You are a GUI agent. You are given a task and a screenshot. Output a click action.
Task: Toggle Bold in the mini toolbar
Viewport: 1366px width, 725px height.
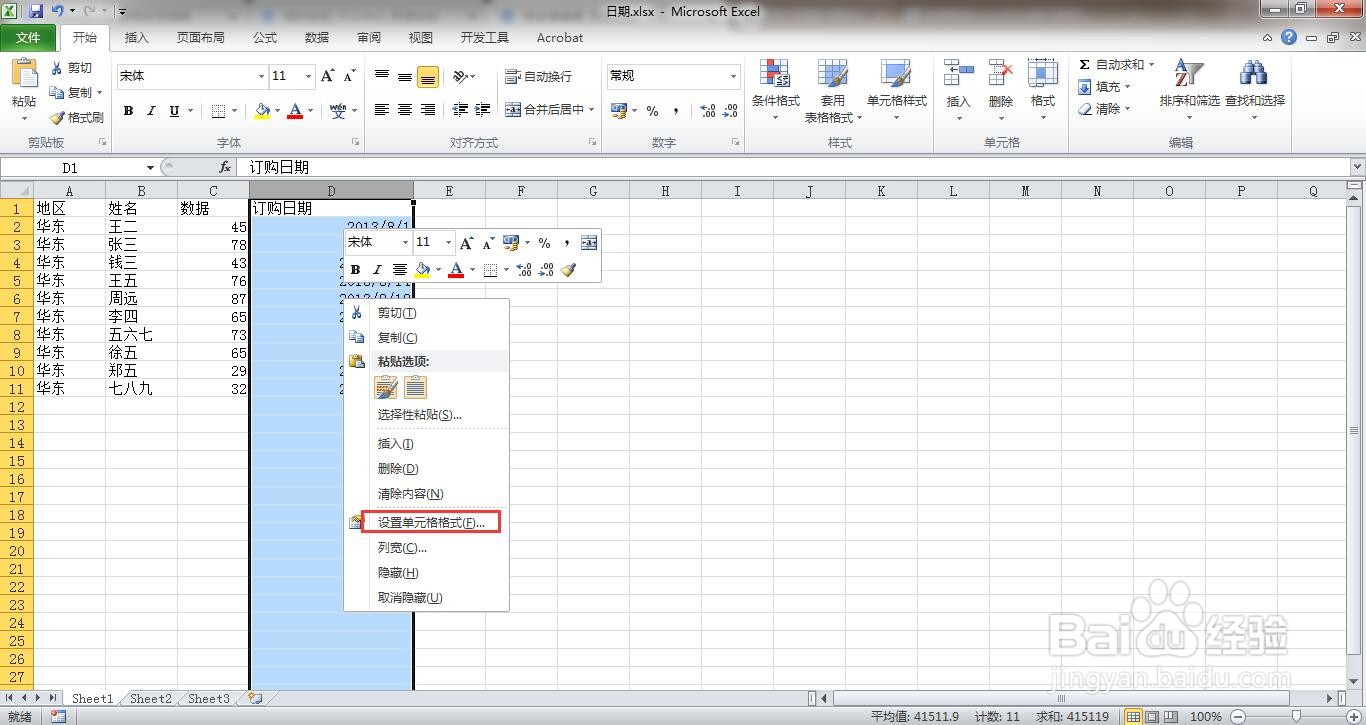(x=355, y=270)
